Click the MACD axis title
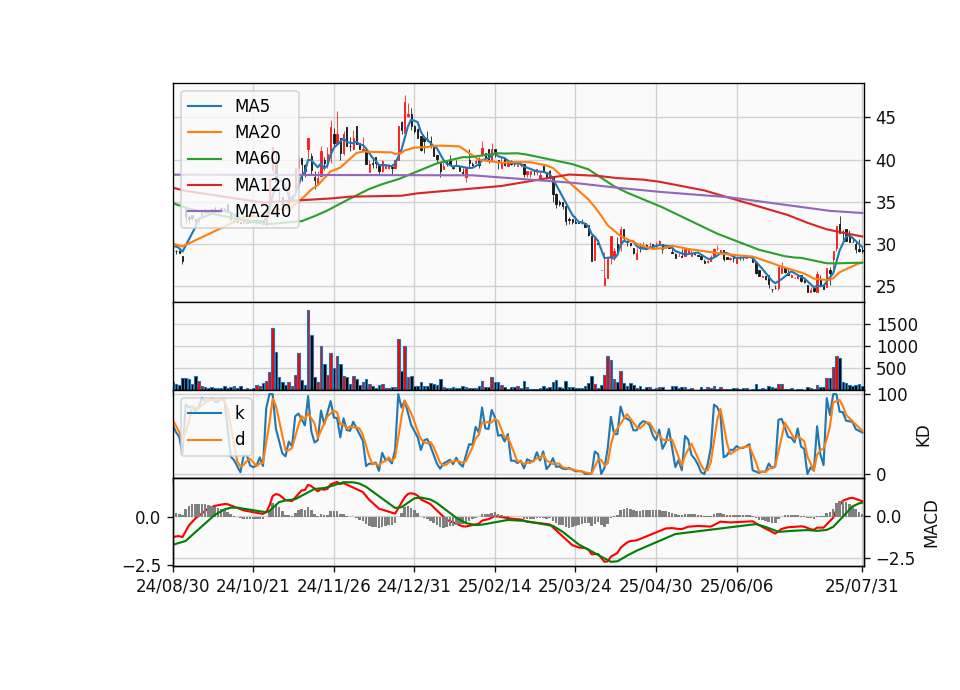Viewport: 960px width, 690px height. (931, 524)
